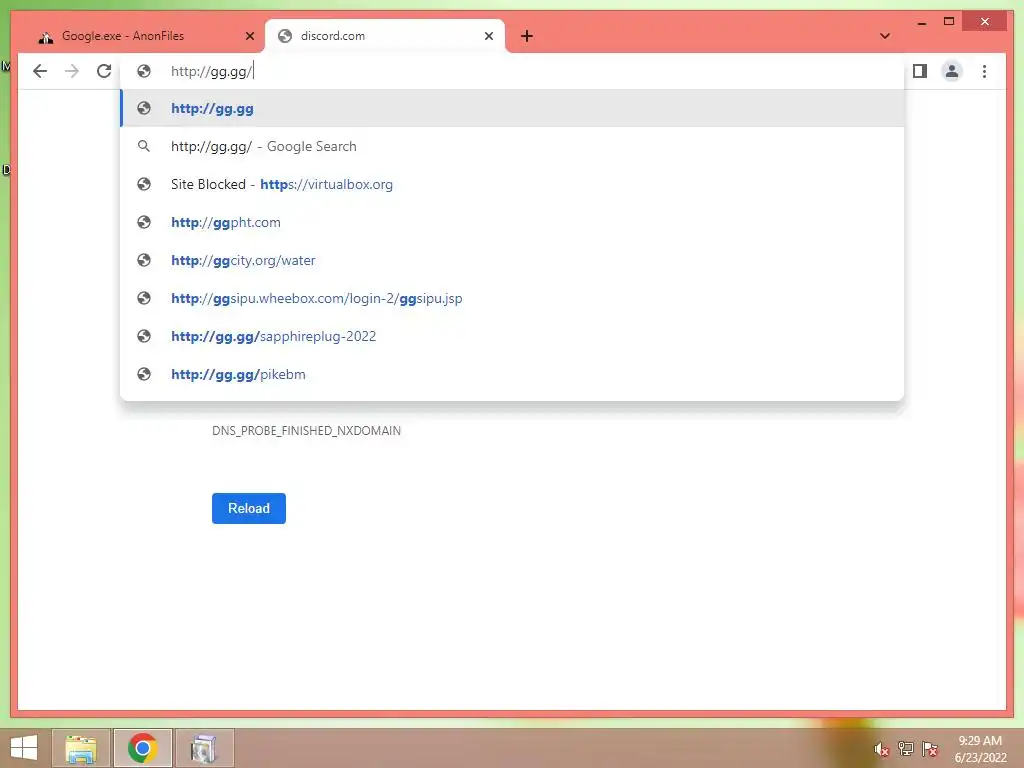Click the forward navigation arrow
The image size is (1024, 768).
point(72,71)
